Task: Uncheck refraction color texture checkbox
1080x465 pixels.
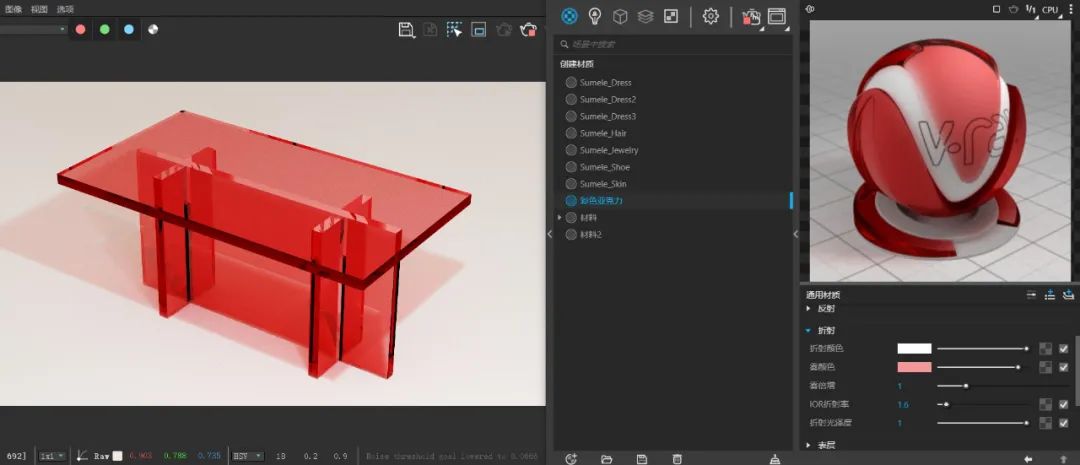Action: [x=1063, y=349]
